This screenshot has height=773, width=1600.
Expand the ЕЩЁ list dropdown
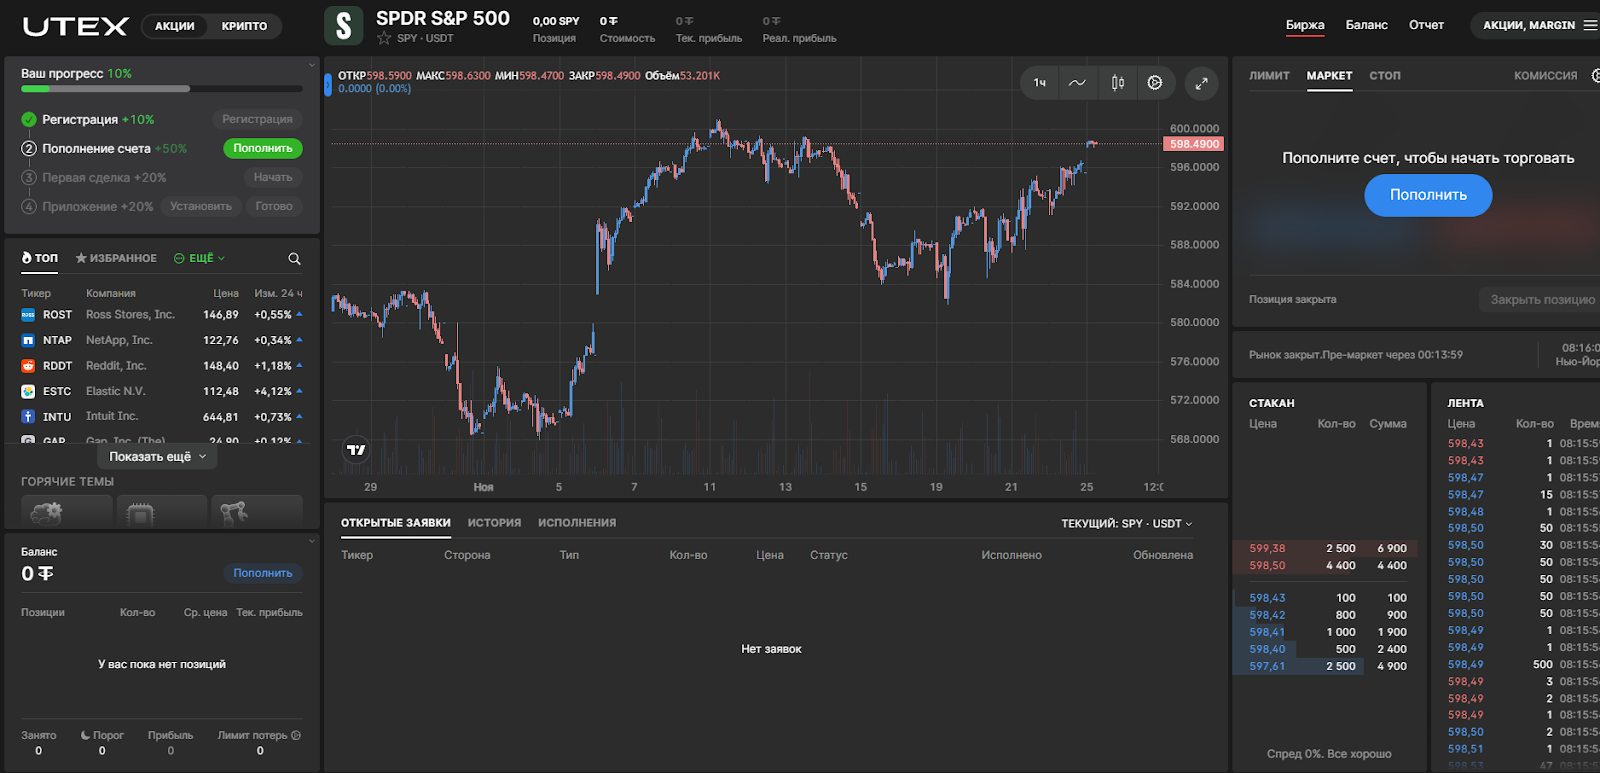pyautogui.click(x=200, y=258)
